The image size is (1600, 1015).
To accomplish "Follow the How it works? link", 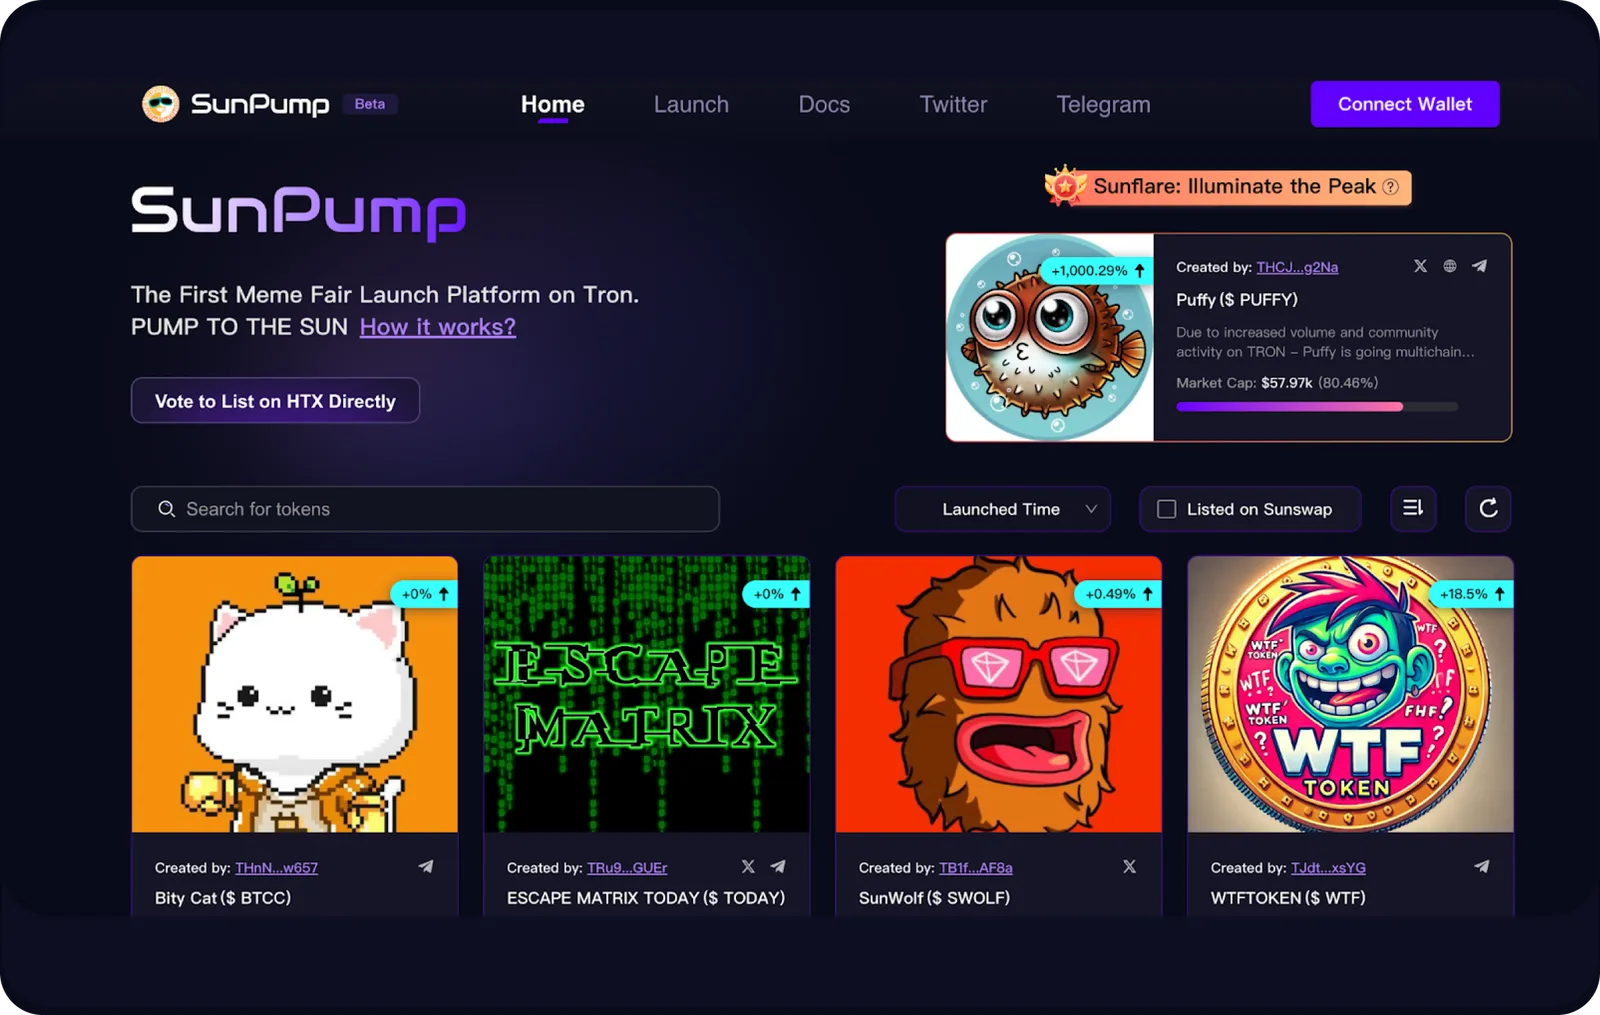I will 438,327.
